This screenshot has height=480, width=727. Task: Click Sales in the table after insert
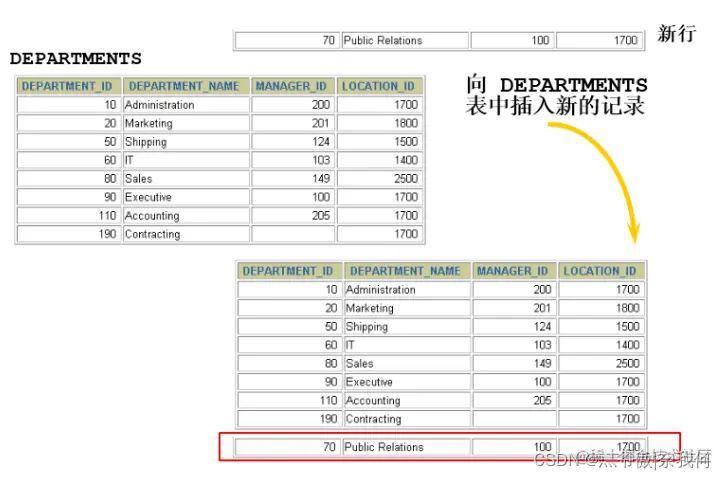click(x=359, y=364)
